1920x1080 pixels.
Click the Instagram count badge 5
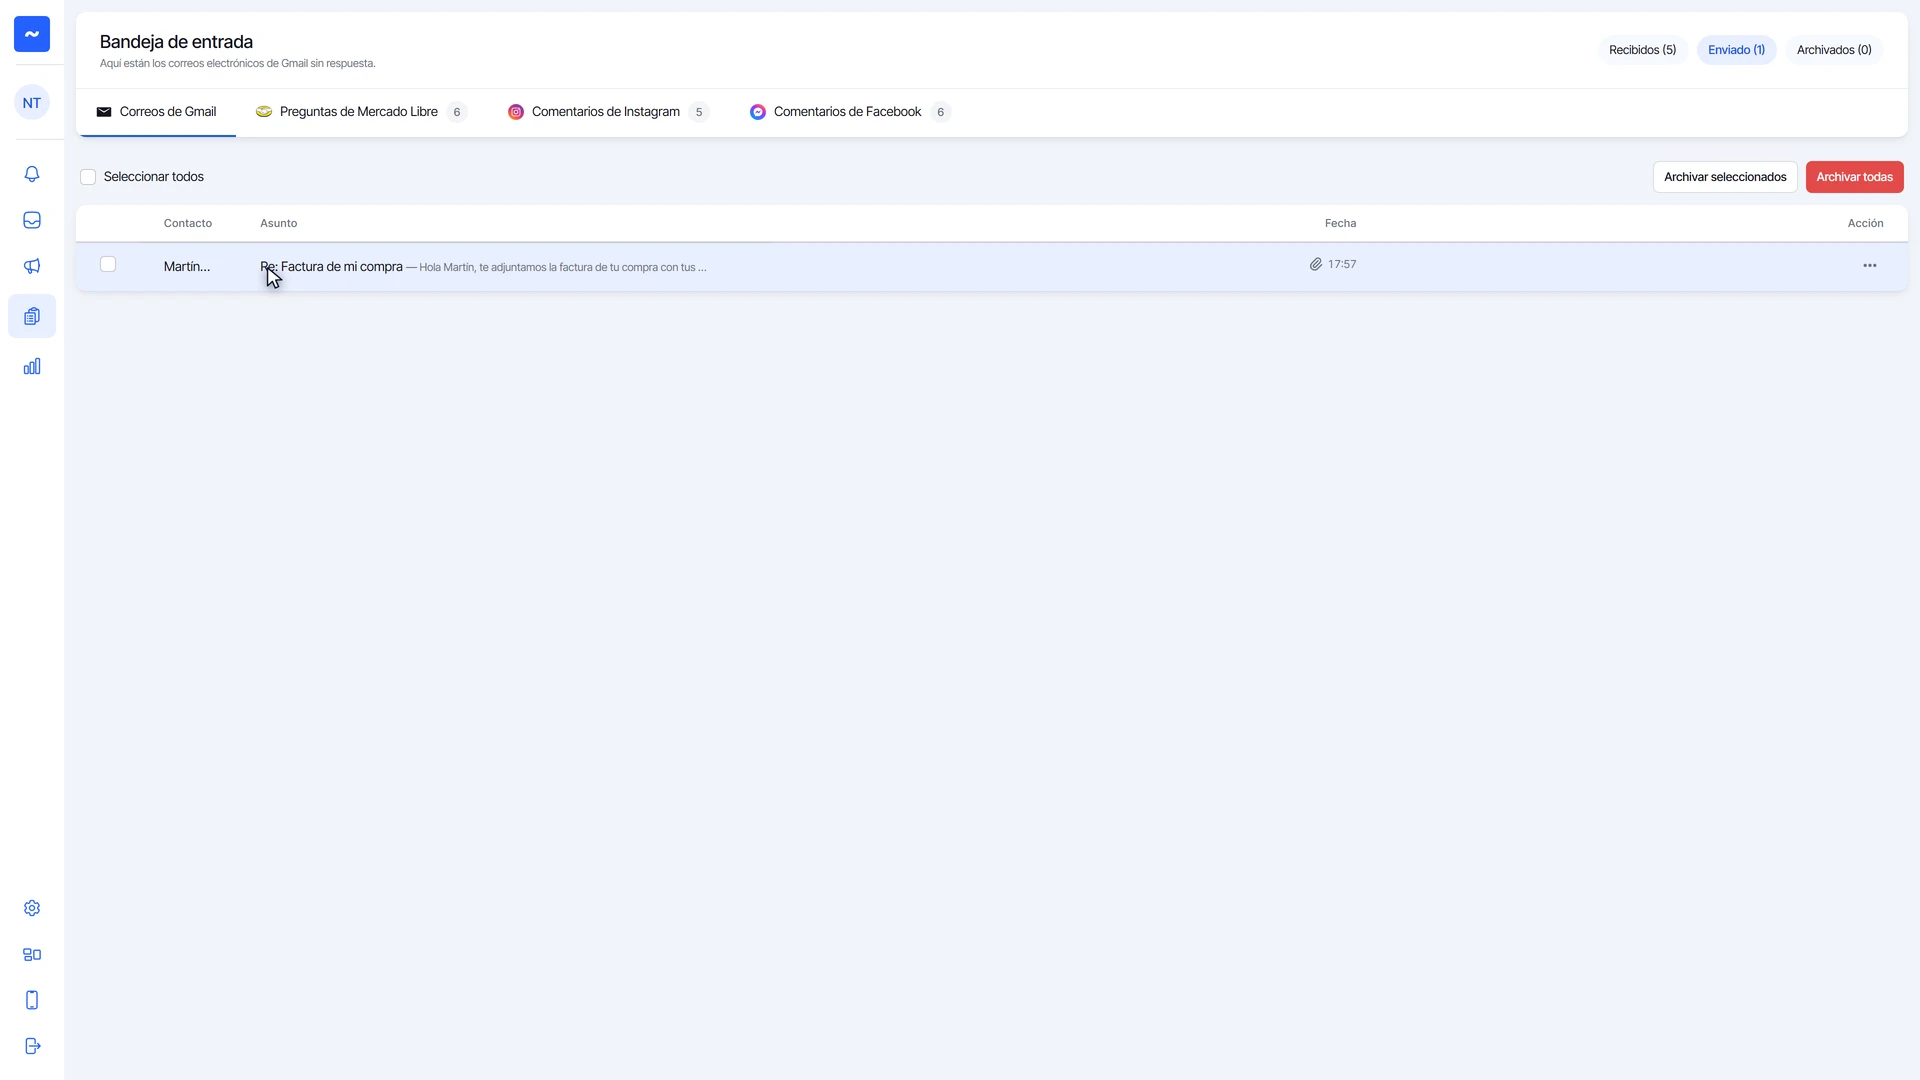699,112
